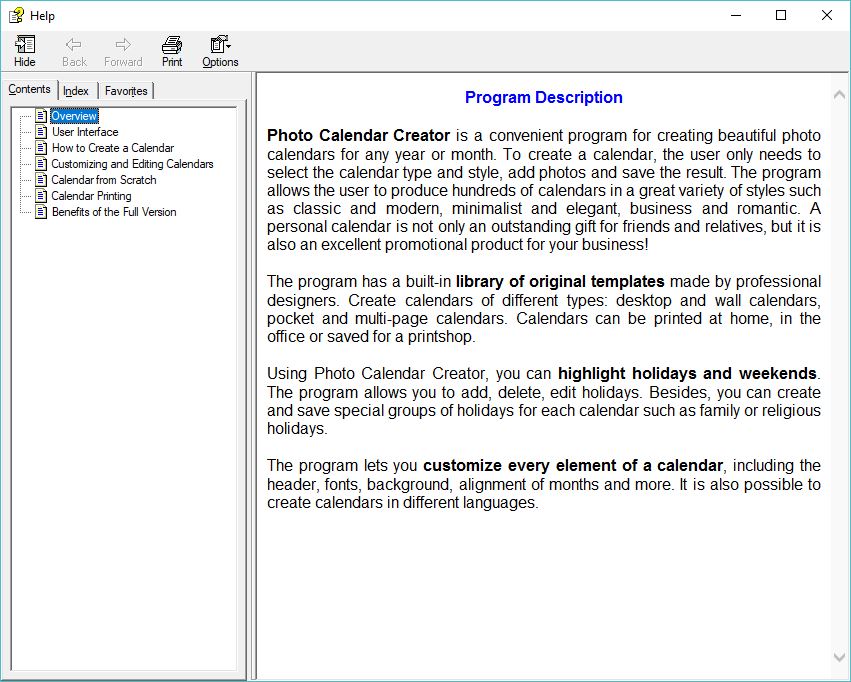Print the current help topic
Screen dimensions: 851x682
(x=172, y=52)
